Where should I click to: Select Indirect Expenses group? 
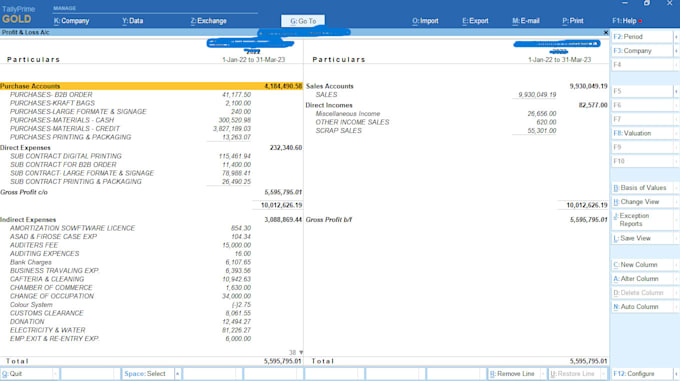pyautogui.click(x=28, y=220)
